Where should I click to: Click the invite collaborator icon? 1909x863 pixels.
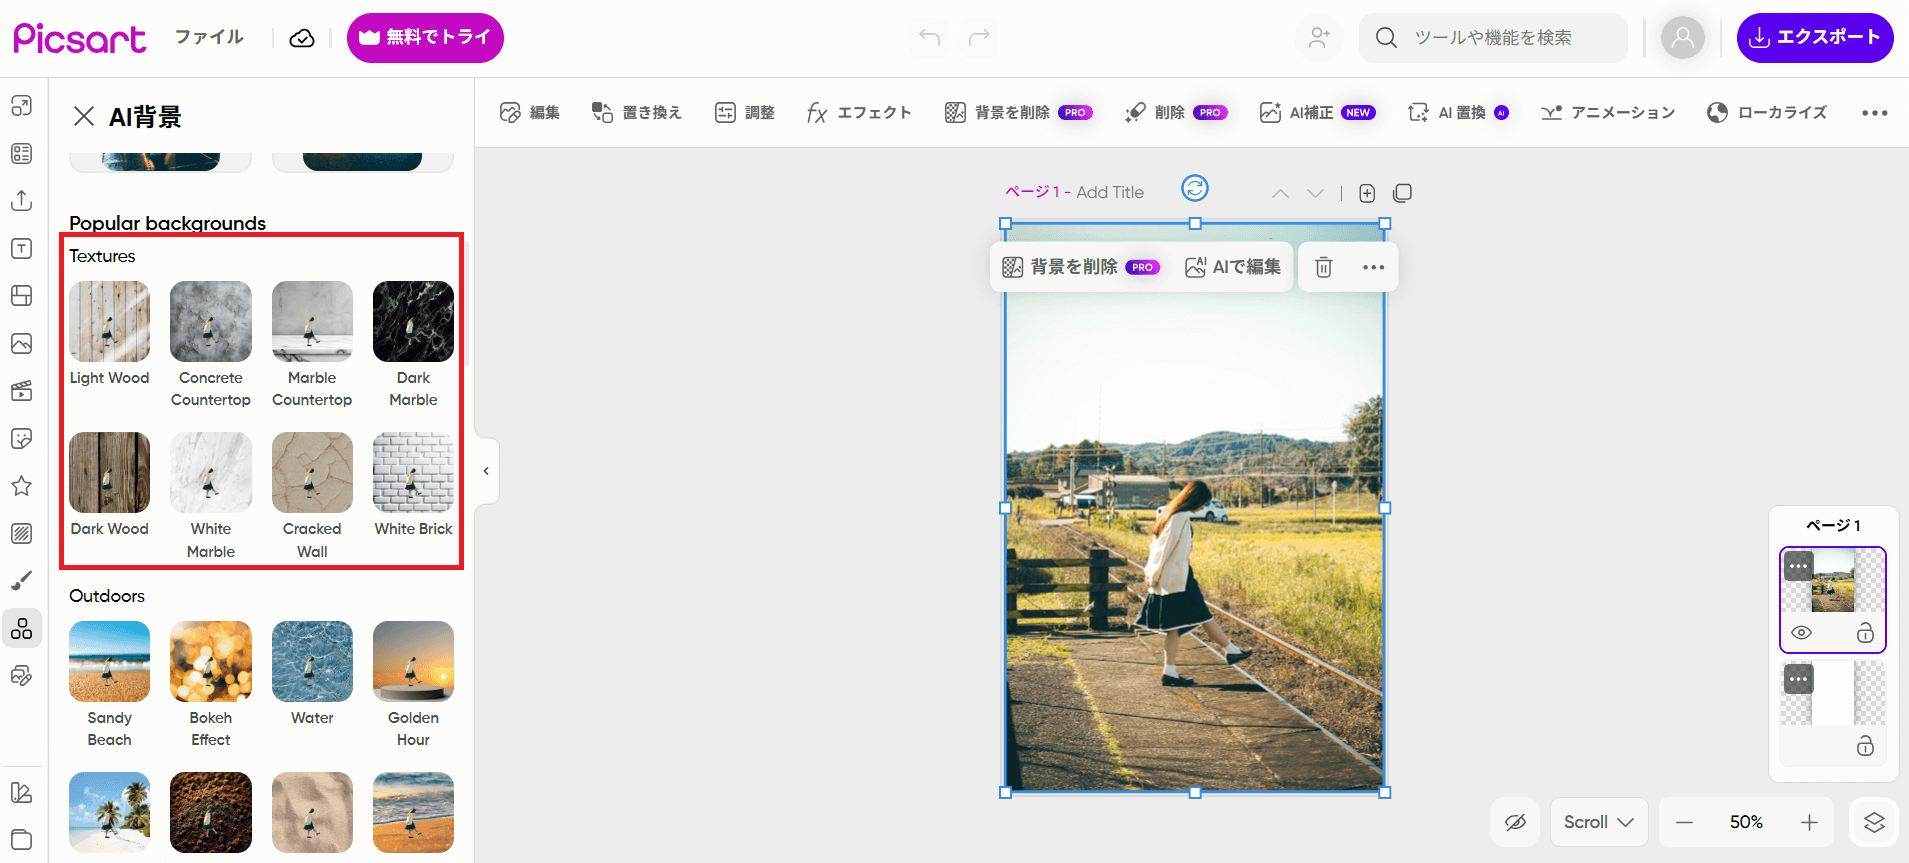(x=1319, y=38)
